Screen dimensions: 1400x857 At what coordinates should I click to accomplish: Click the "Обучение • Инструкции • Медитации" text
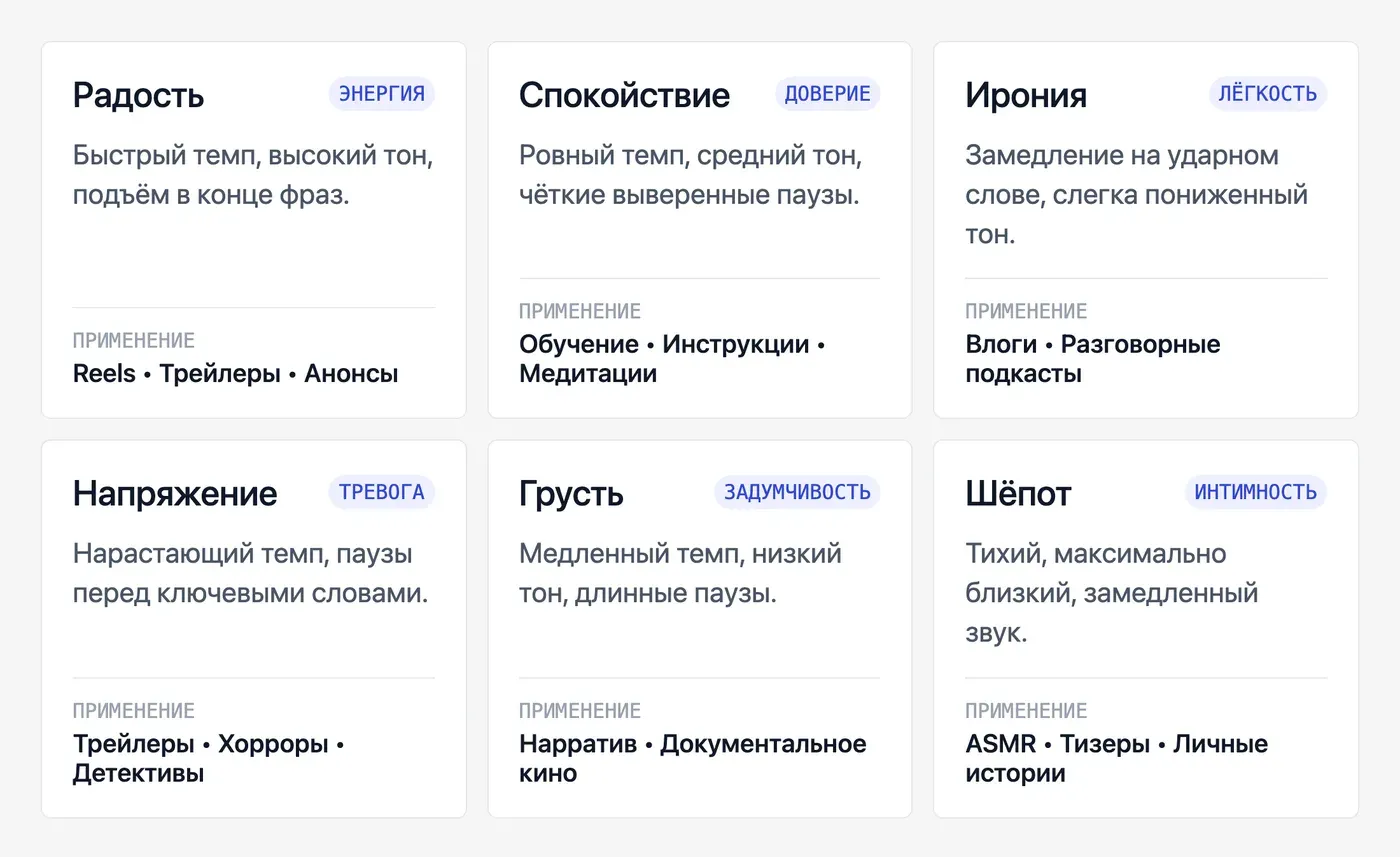pos(673,359)
